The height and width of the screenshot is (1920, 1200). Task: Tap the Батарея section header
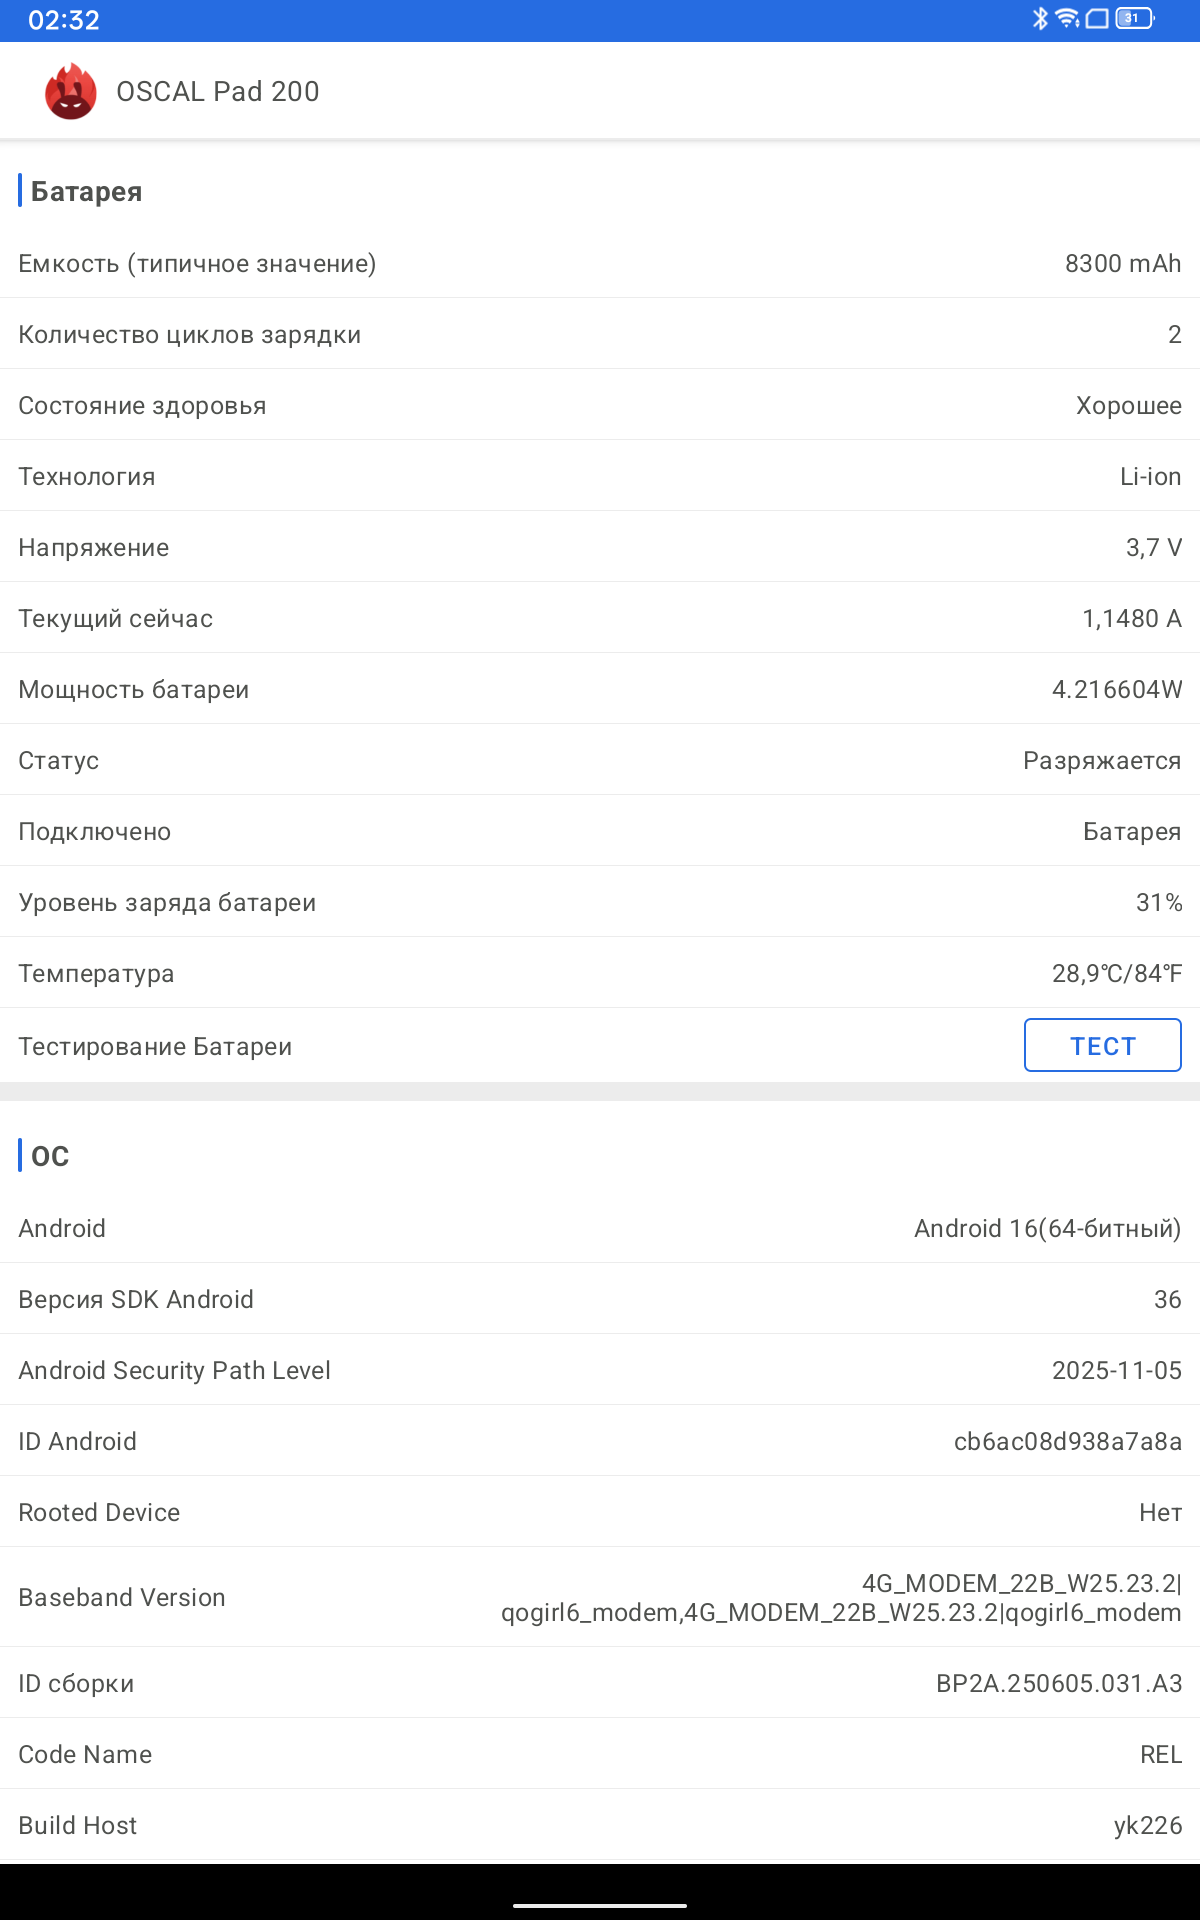click(86, 191)
